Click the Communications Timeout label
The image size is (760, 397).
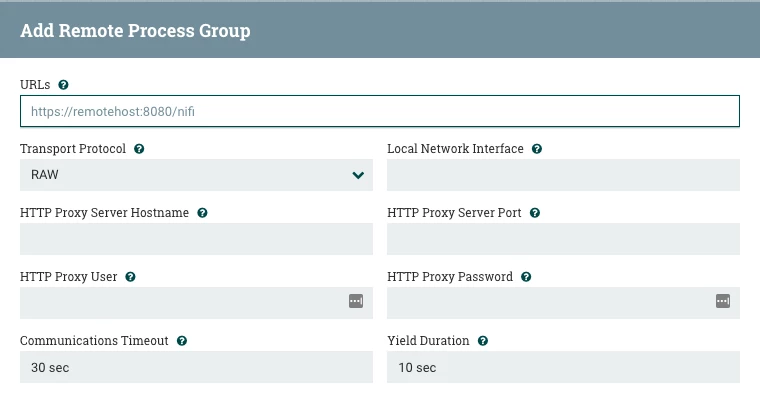94,341
